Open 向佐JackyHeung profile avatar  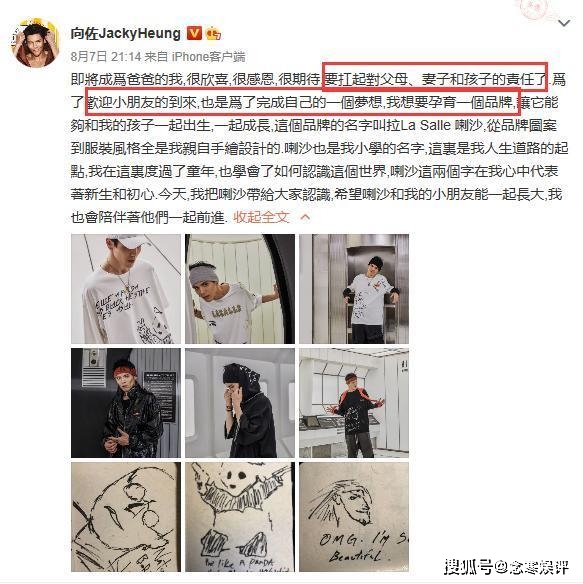coord(36,43)
